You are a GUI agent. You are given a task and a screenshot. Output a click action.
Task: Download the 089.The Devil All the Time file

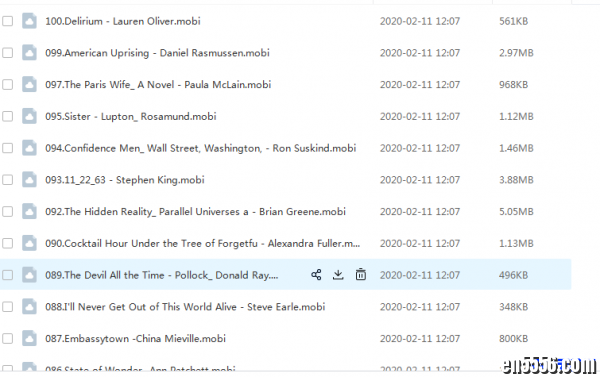click(x=338, y=275)
